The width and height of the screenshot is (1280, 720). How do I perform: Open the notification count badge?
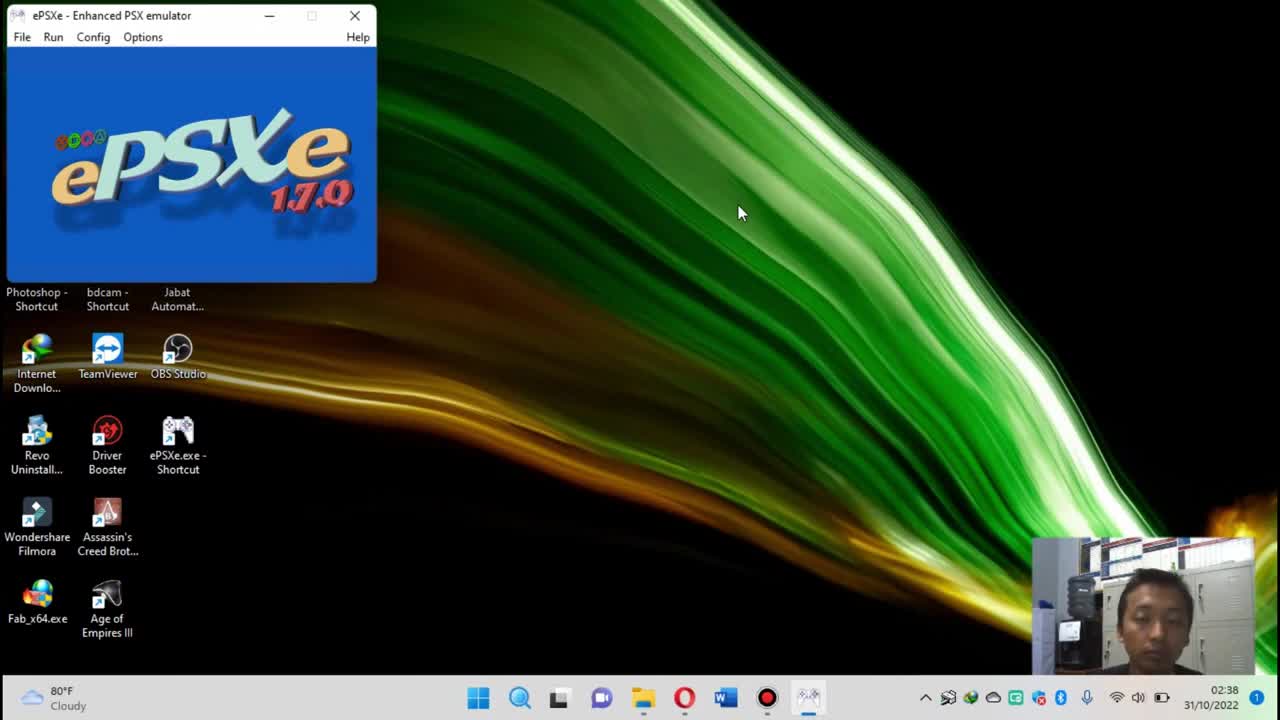pos(1256,698)
